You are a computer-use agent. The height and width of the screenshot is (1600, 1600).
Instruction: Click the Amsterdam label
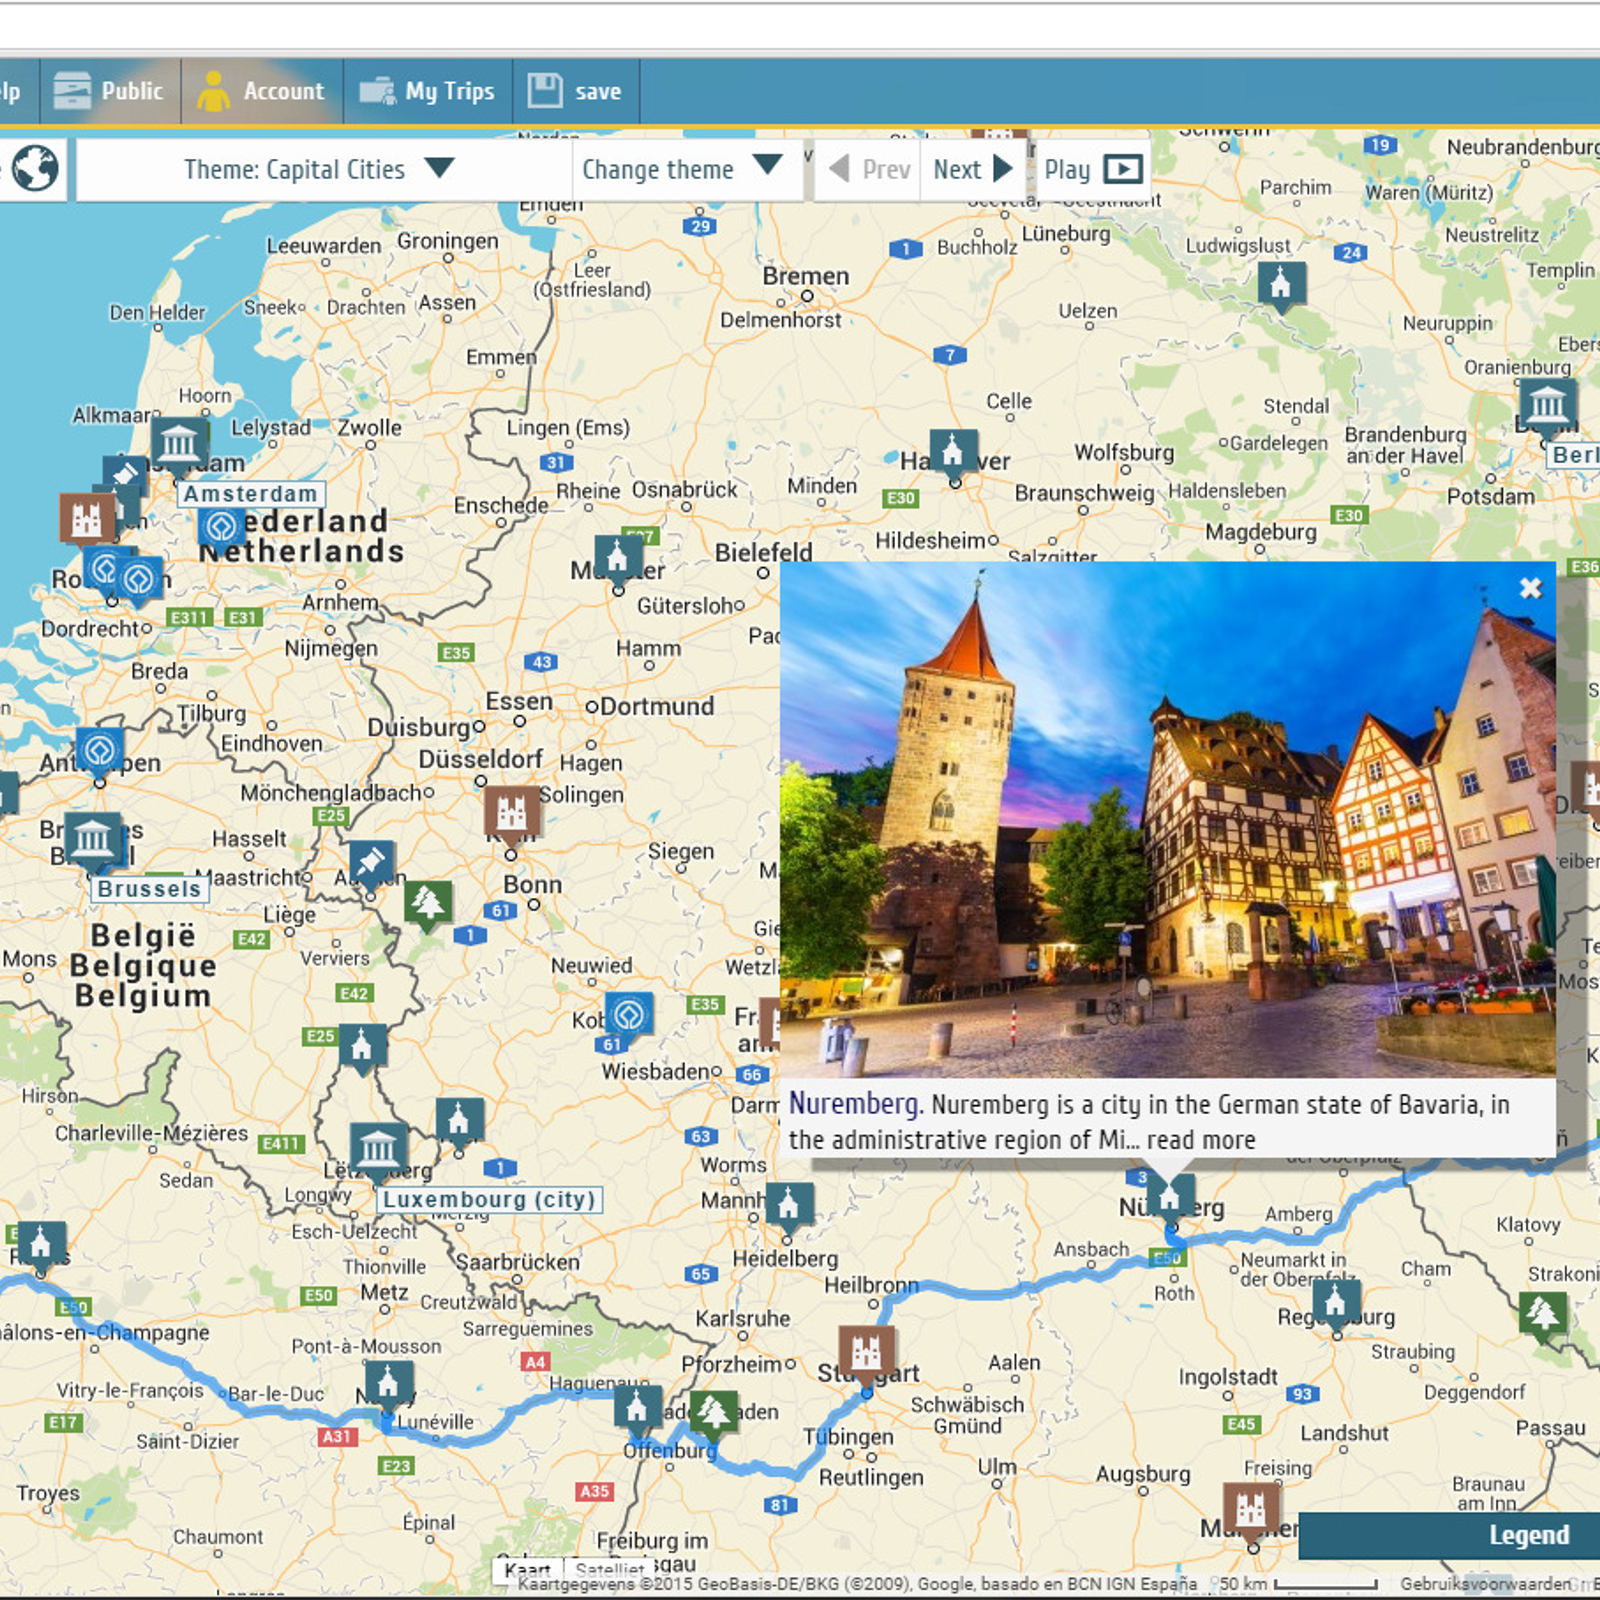[251, 494]
